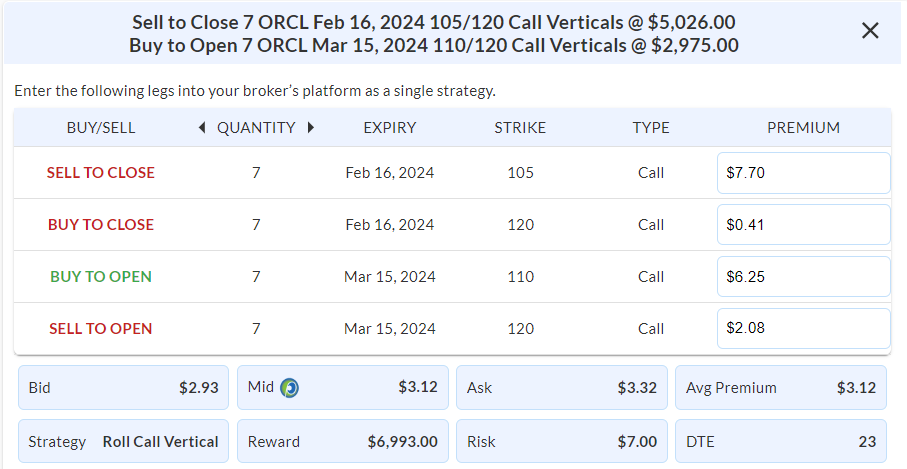Click the Reward $6,993.00 box

(x=342, y=441)
